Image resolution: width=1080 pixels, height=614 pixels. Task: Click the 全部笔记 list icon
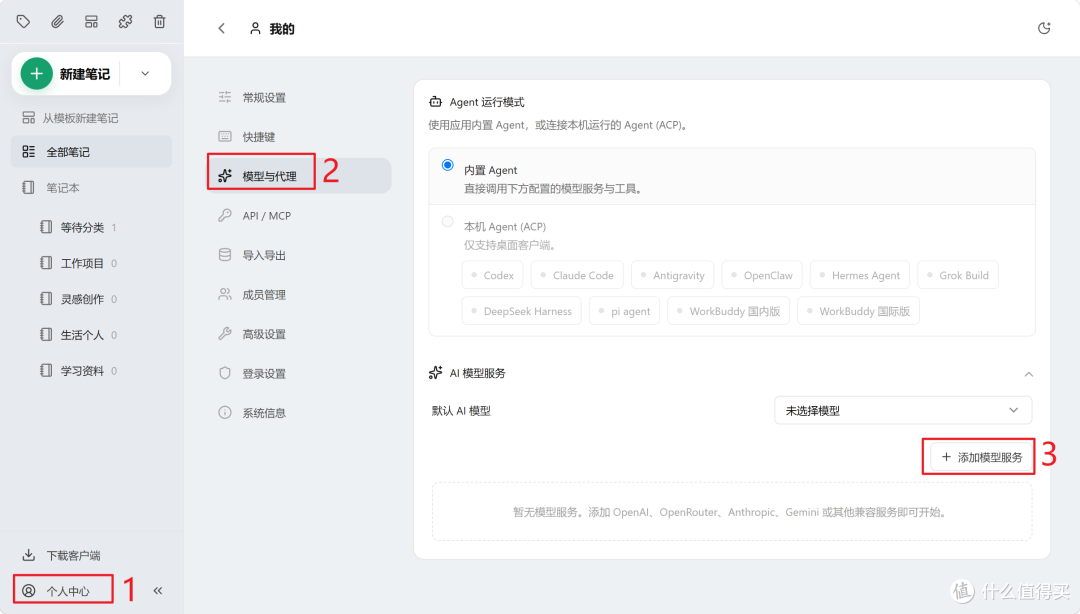[28, 152]
